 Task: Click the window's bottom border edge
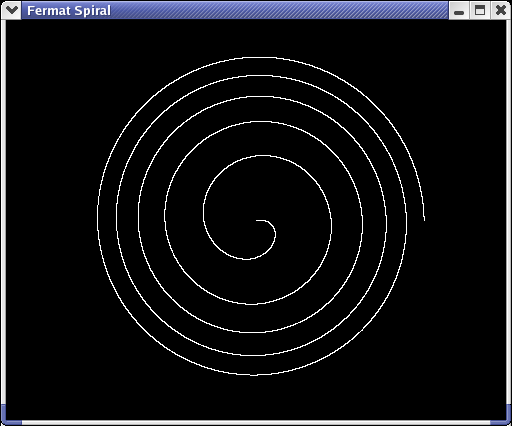[256, 423]
